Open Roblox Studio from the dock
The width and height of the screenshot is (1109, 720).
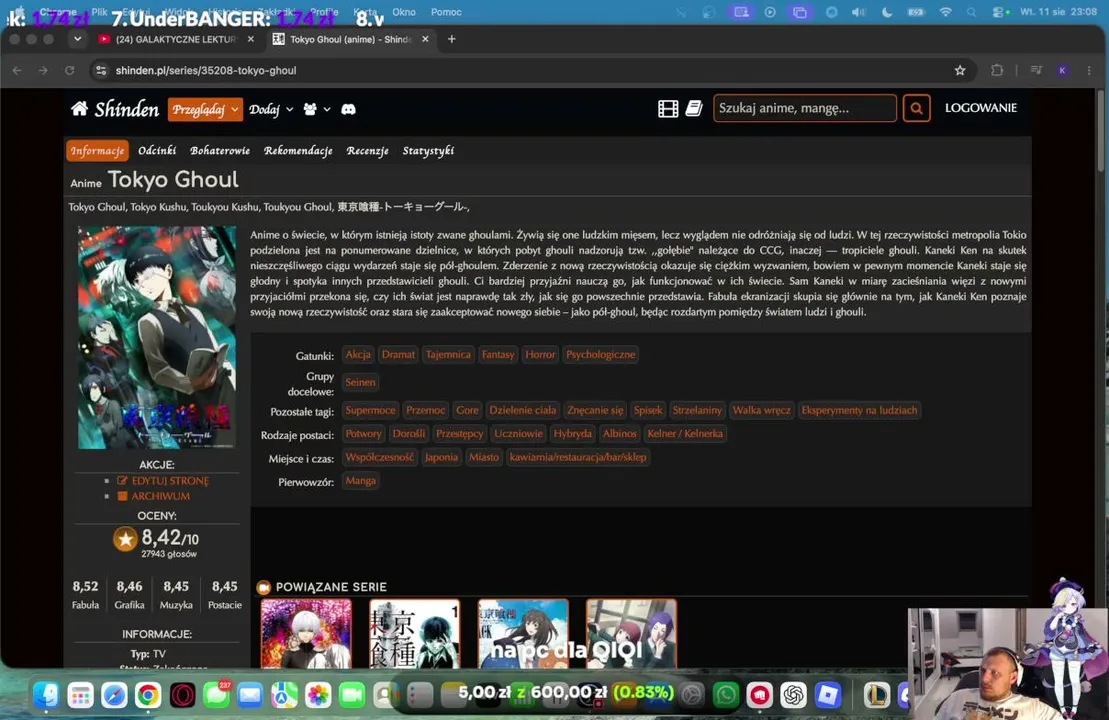[828, 695]
